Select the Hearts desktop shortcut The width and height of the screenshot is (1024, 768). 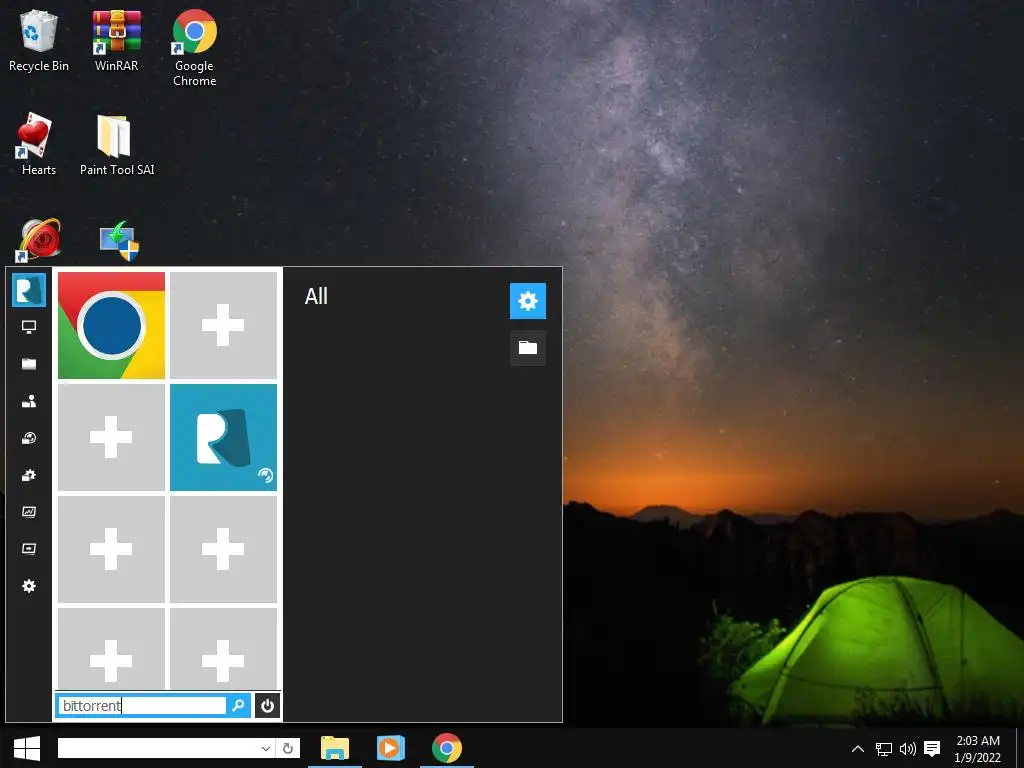(39, 144)
